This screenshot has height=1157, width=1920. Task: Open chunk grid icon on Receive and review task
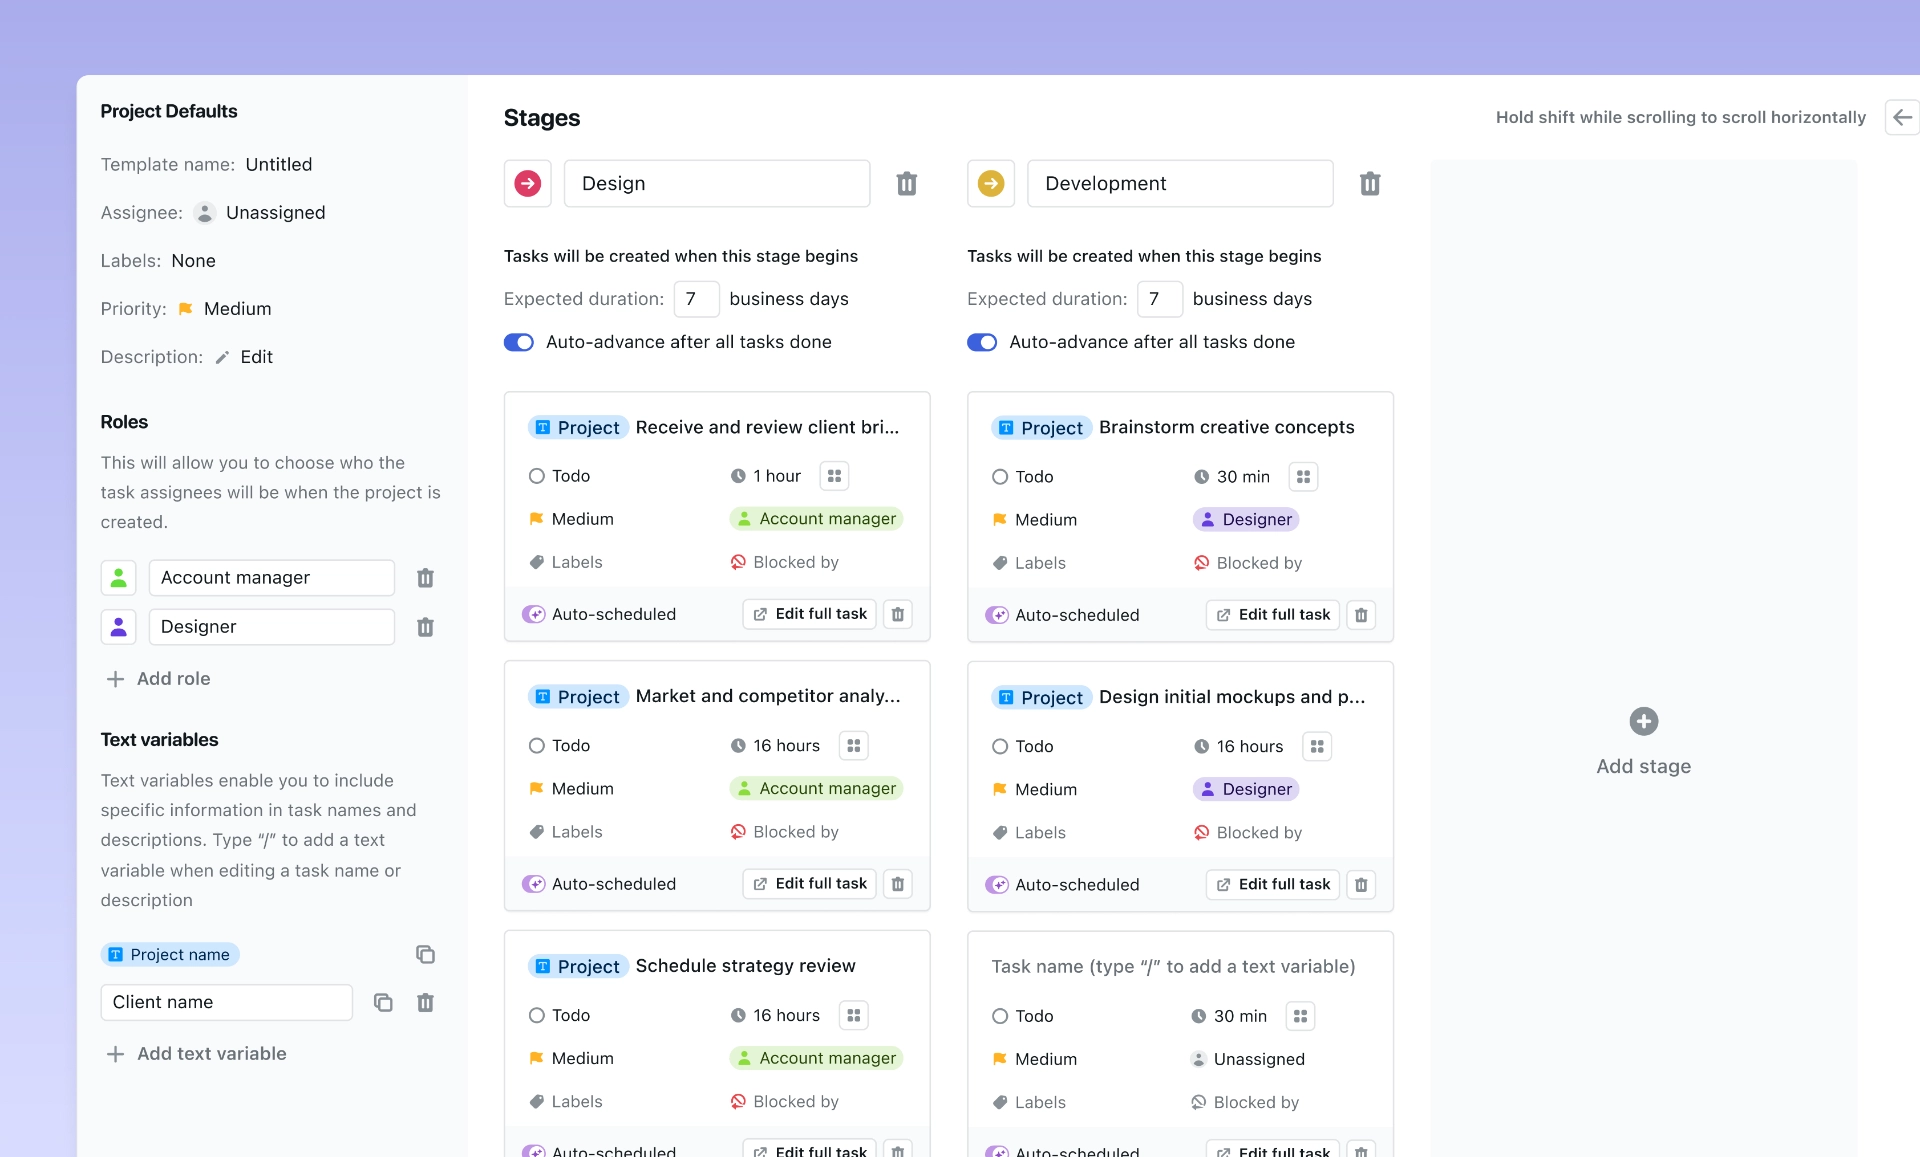[x=834, y=476]
